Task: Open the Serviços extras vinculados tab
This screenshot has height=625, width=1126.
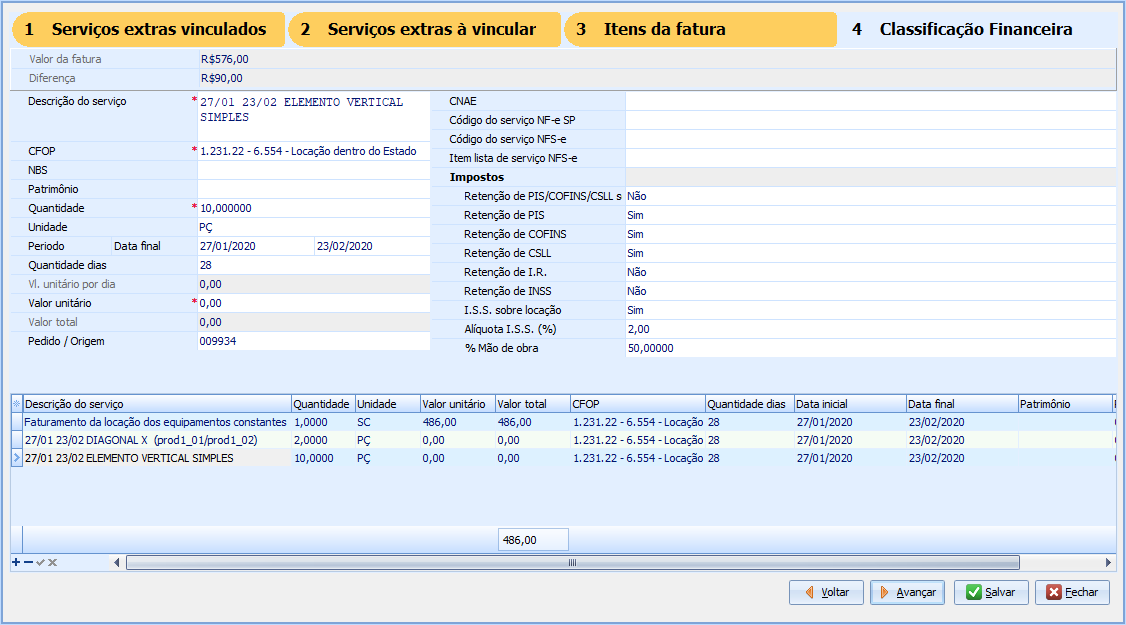Action: (149, 29)
